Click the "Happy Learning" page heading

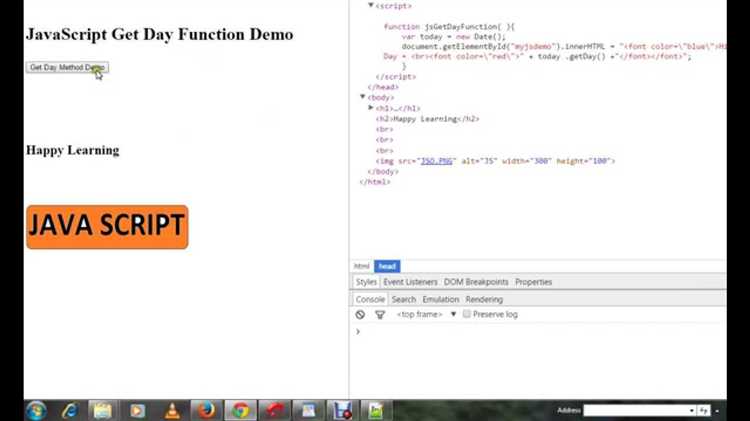[x=73, y=150]
